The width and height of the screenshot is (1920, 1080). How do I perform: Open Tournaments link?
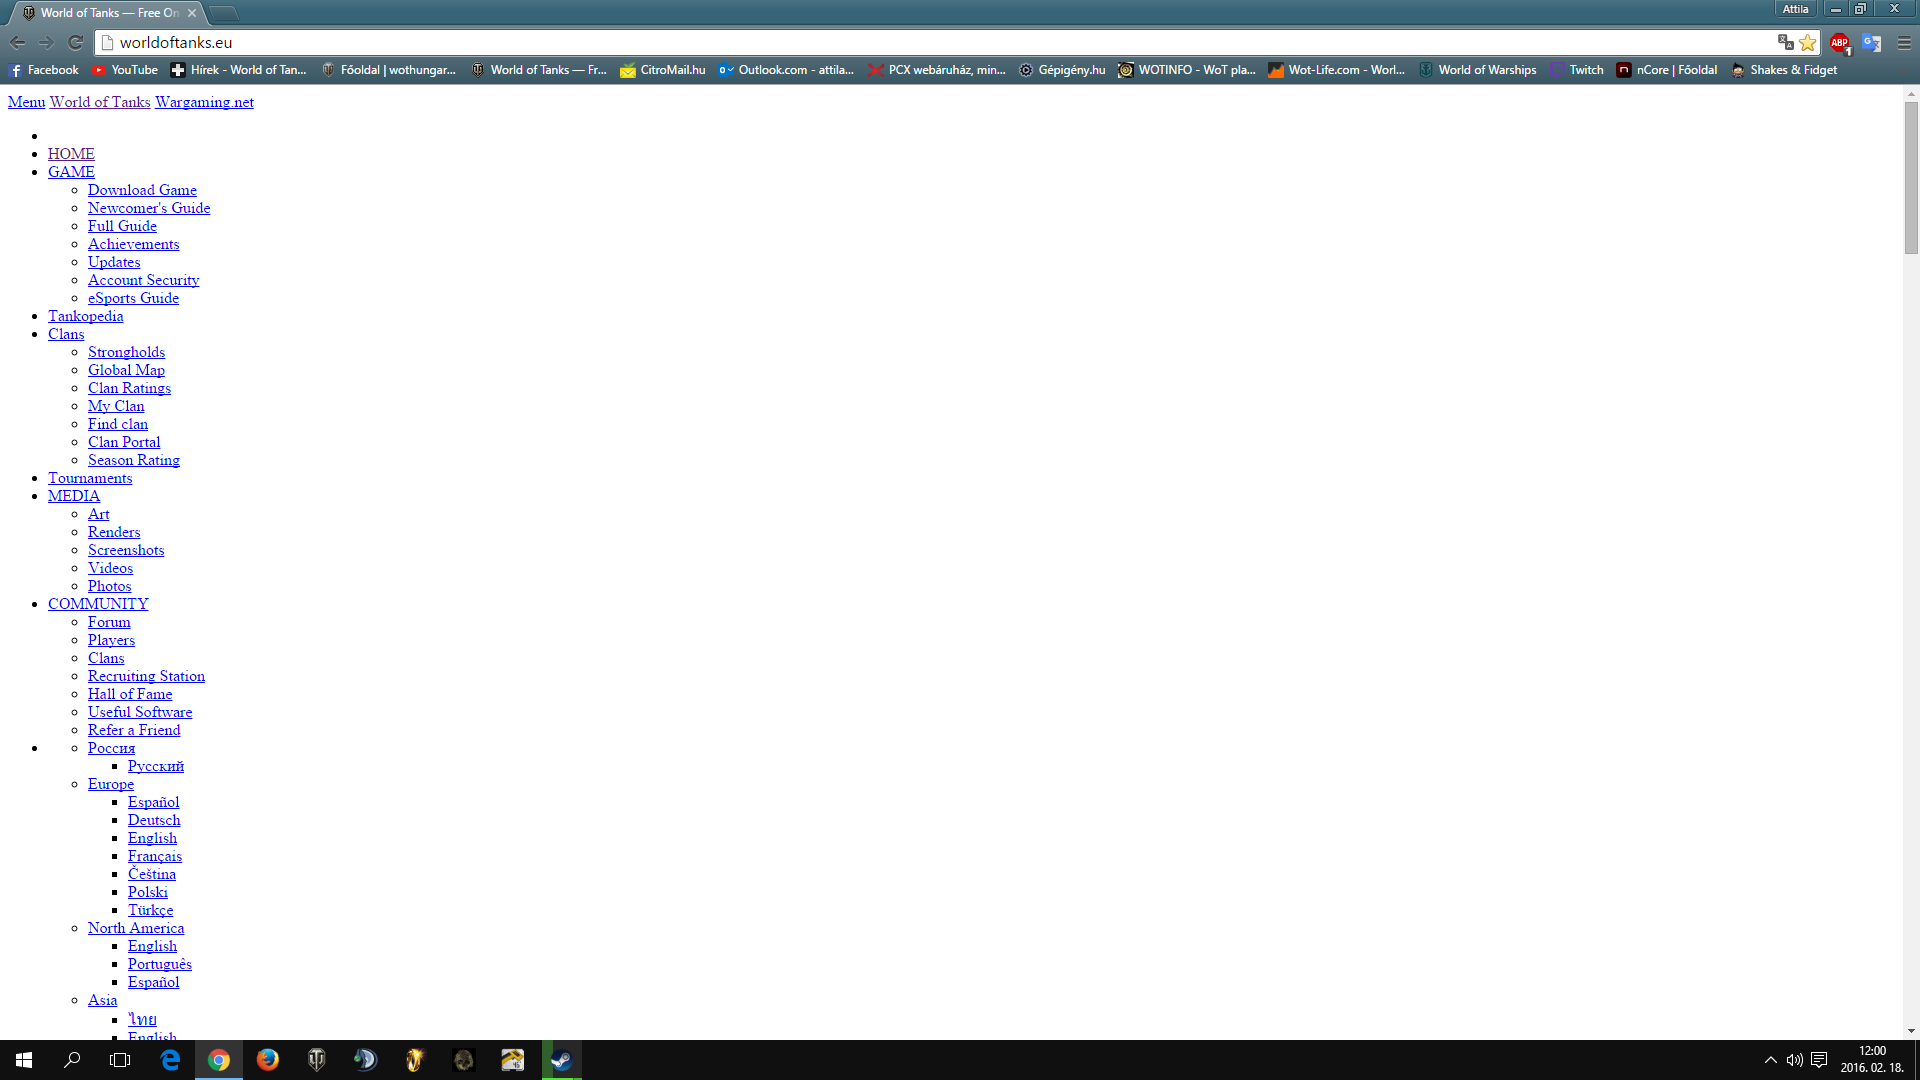click(90, 478)
